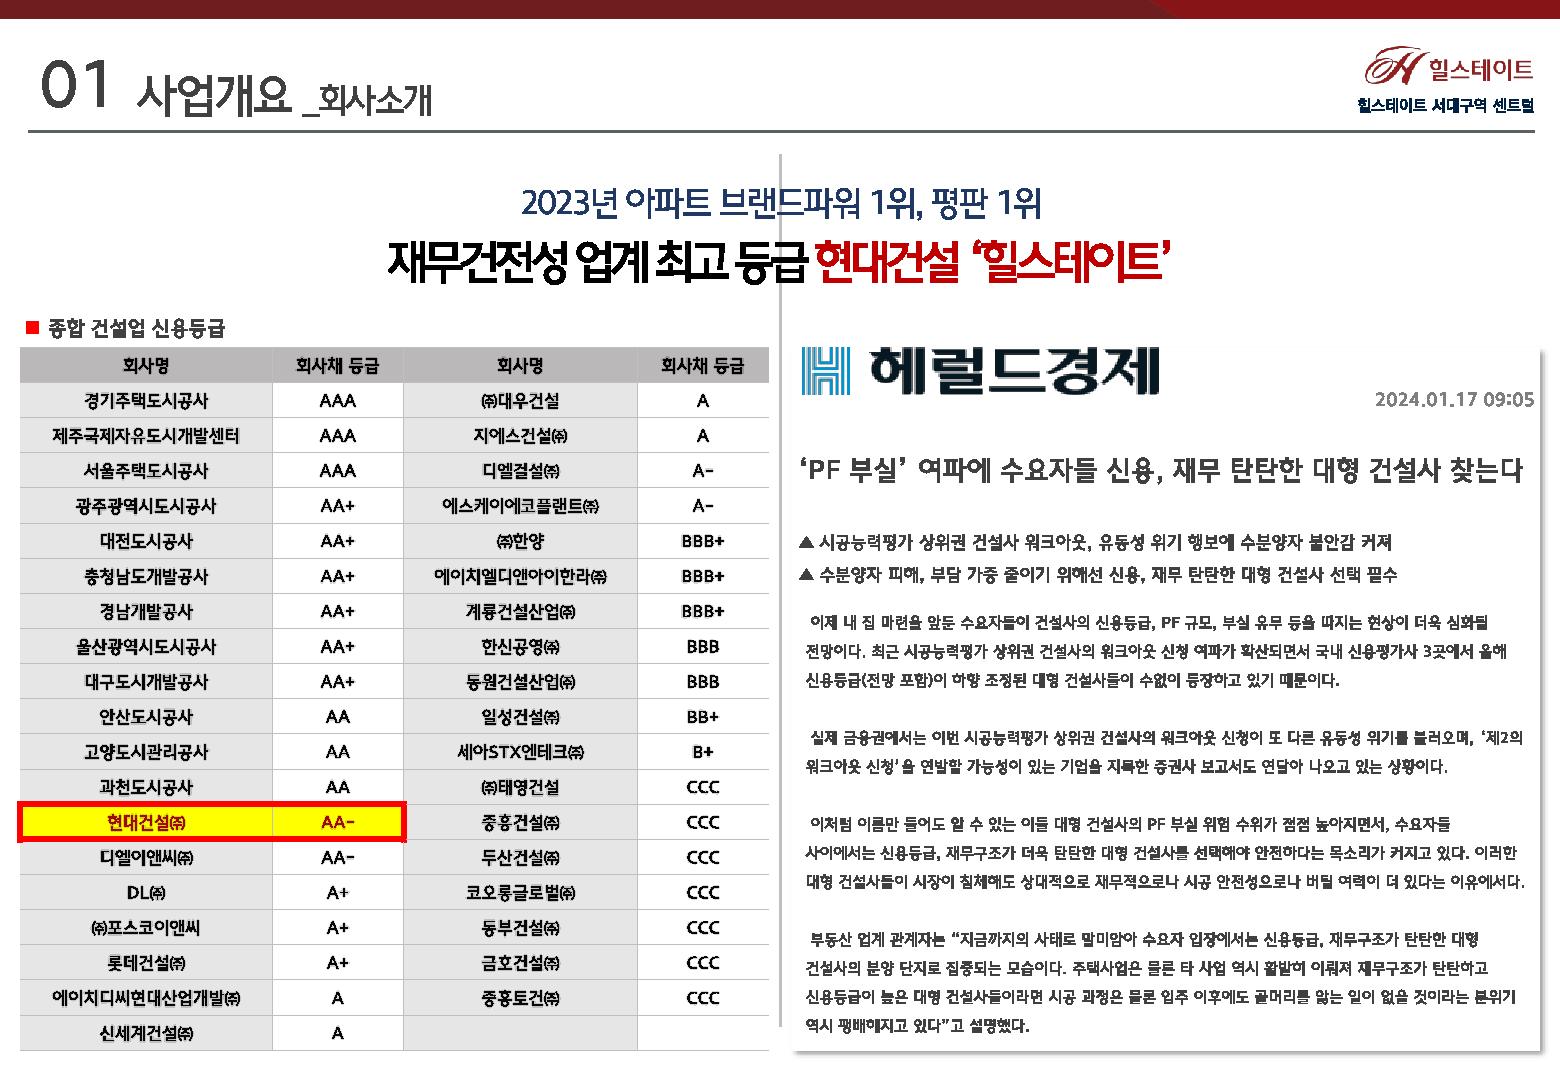Click the 서울주택도시공사 cell

[x=146, y=471]
